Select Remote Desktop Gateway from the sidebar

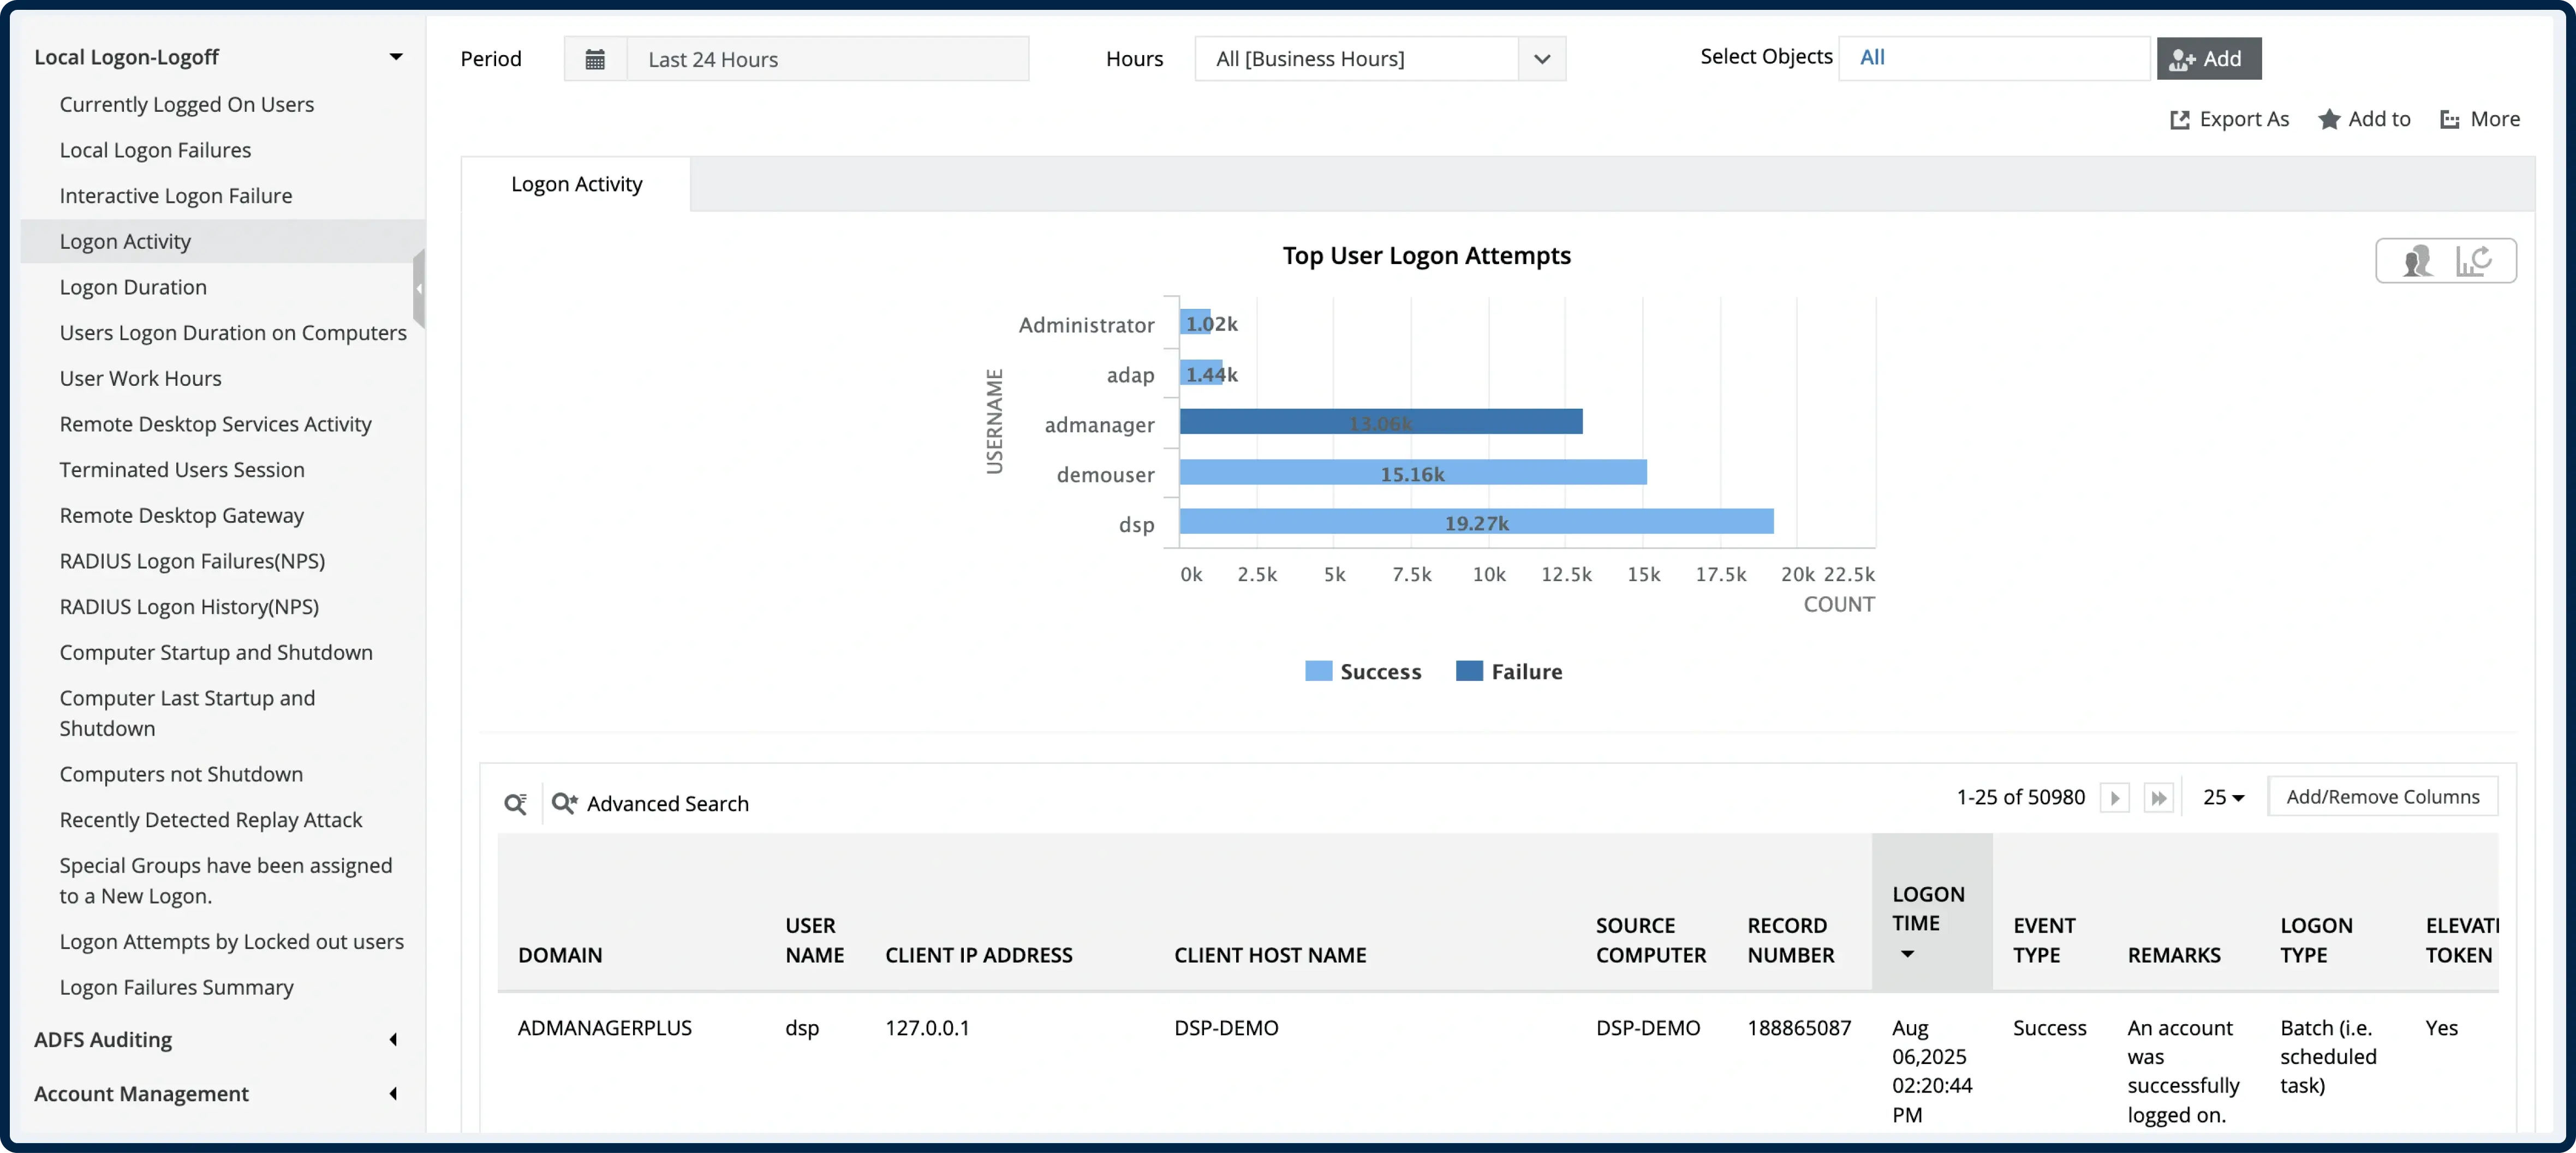pos(182,515)
